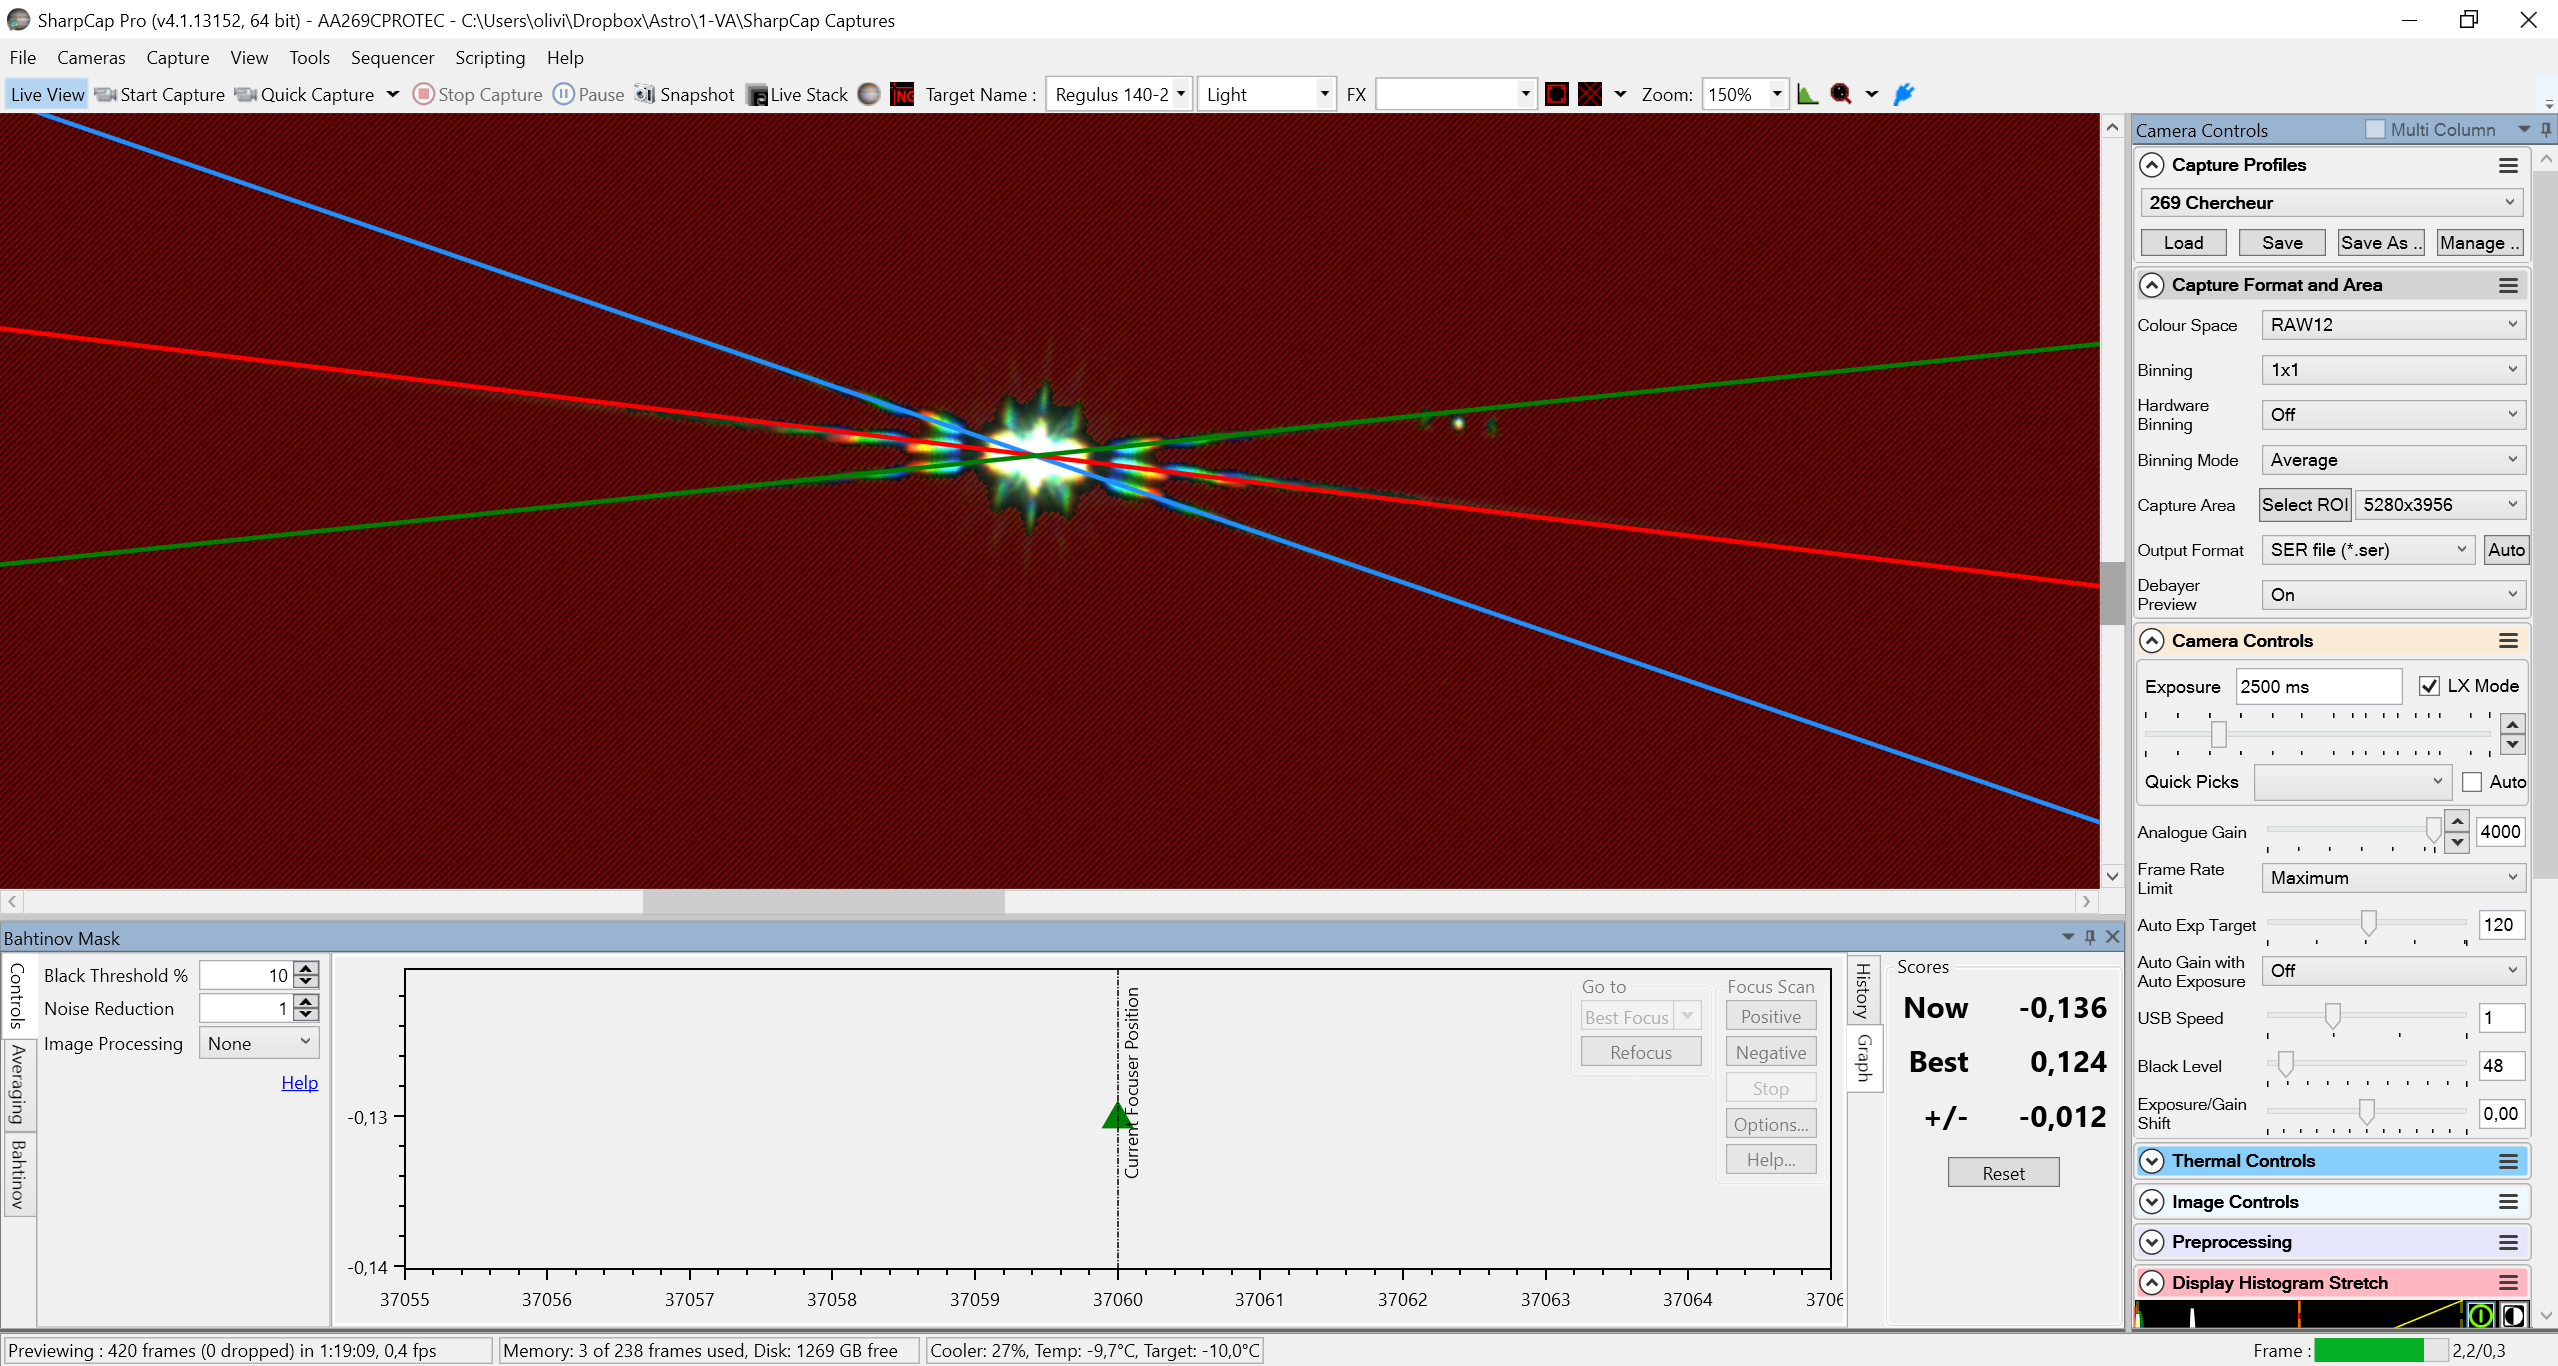
Task: Click the red circle reticule icon
Action: tap(1557, 94)
